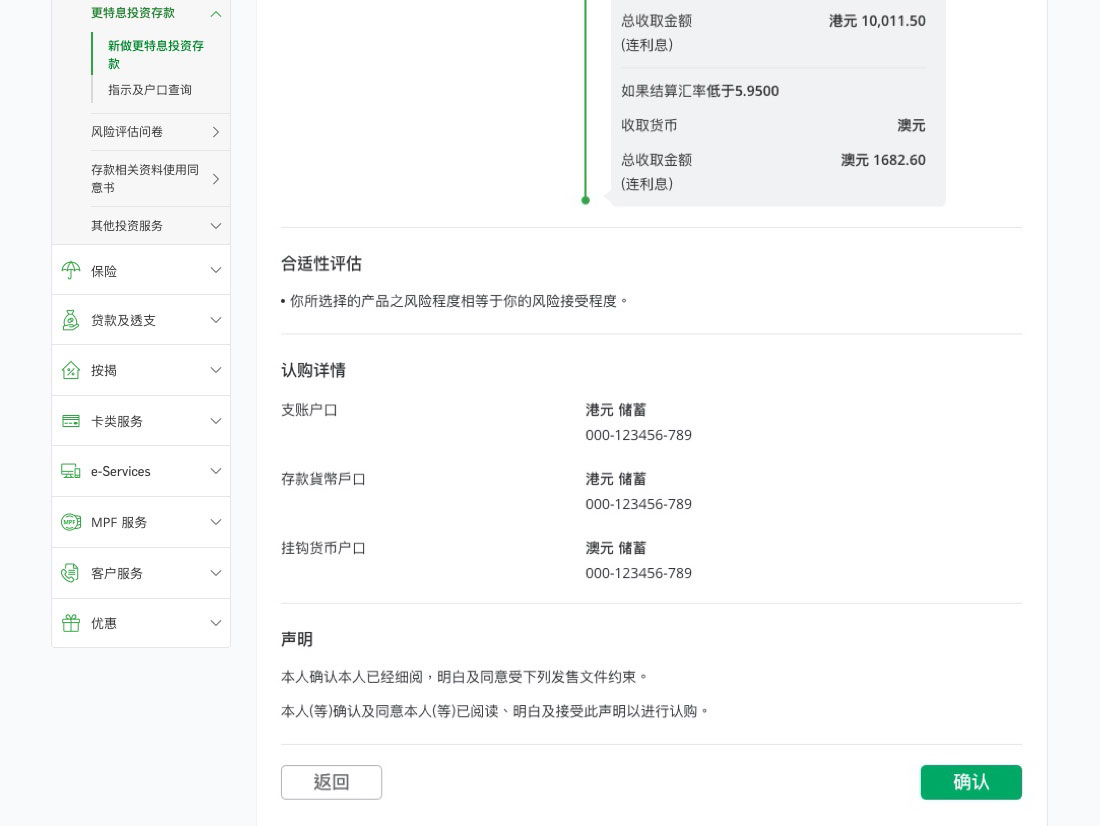Expand the 其他投资服务 chevron

216,226
